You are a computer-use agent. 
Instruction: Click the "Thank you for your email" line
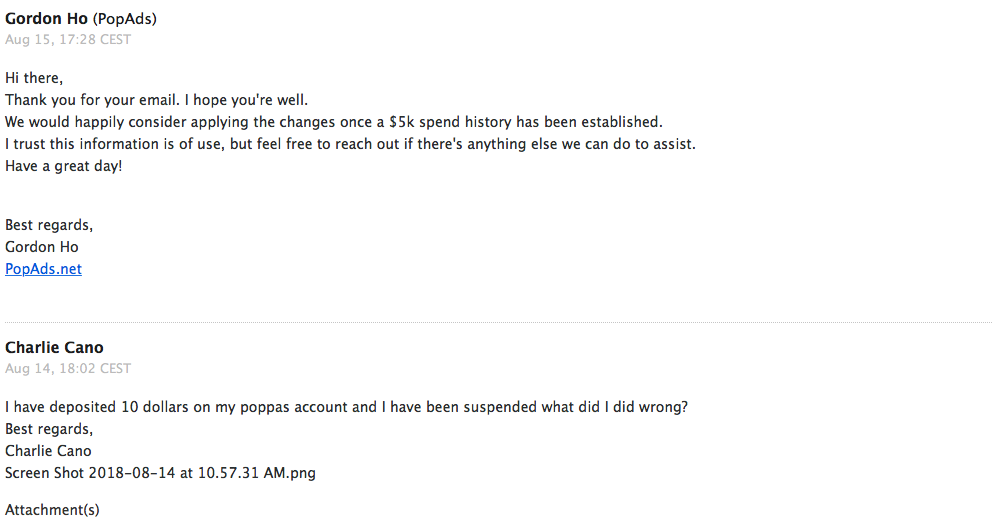(x=157, y=100)
